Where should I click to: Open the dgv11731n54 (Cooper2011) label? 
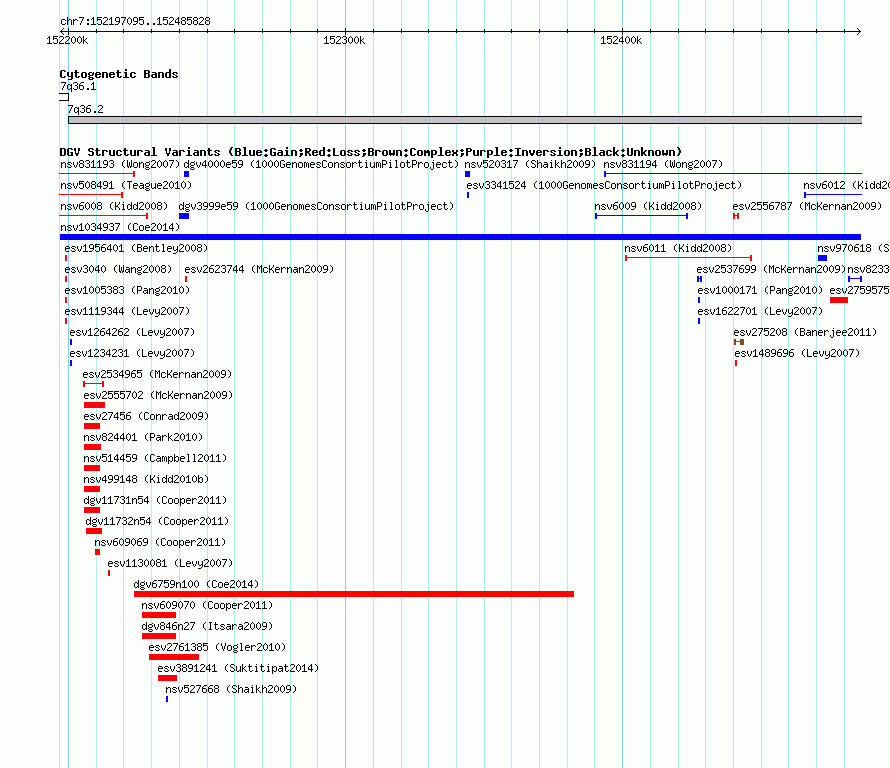pos(155,500)
